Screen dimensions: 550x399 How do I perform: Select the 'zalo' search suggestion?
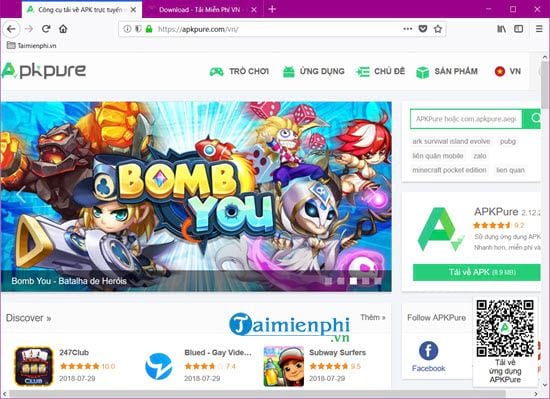[479, 156]
